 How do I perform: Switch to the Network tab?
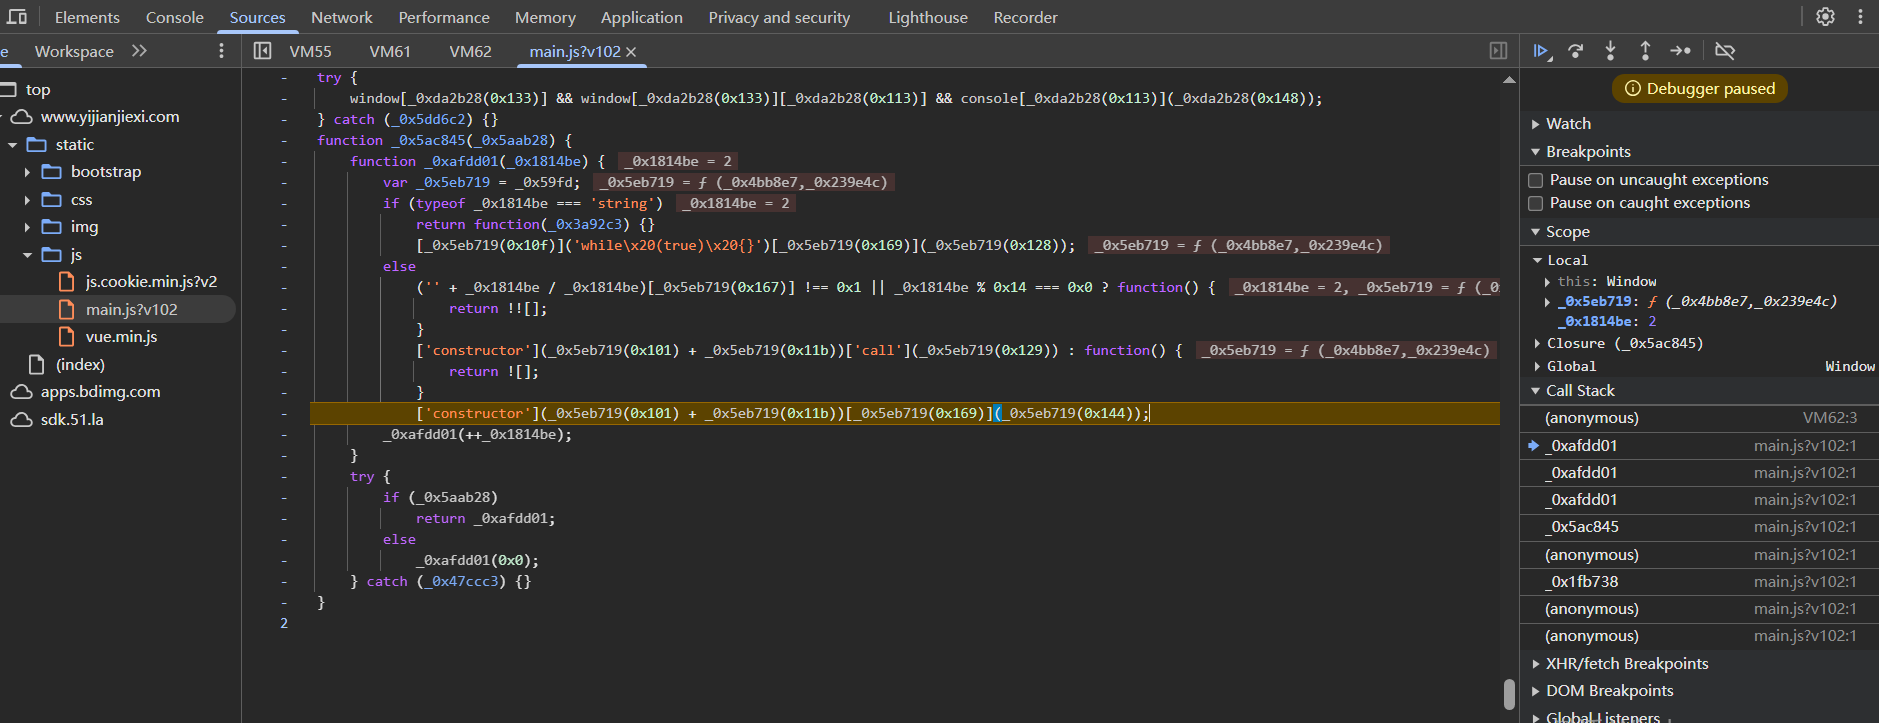[341, 17]
